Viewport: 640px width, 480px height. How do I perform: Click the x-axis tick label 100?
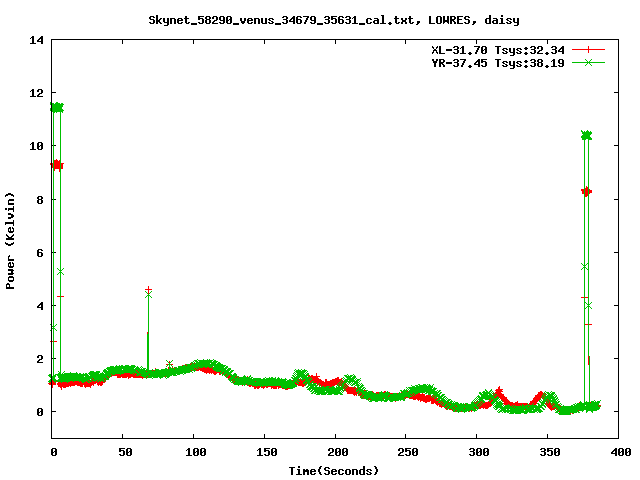pos(196,452)
